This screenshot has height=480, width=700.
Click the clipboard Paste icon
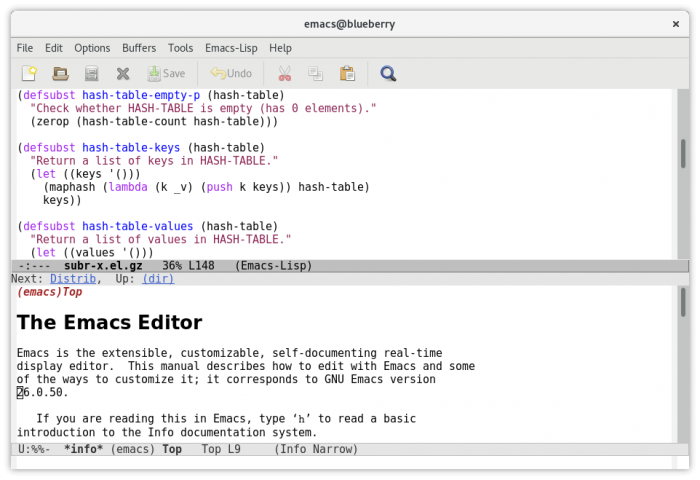pyautogui.click(x=347, y=73)
